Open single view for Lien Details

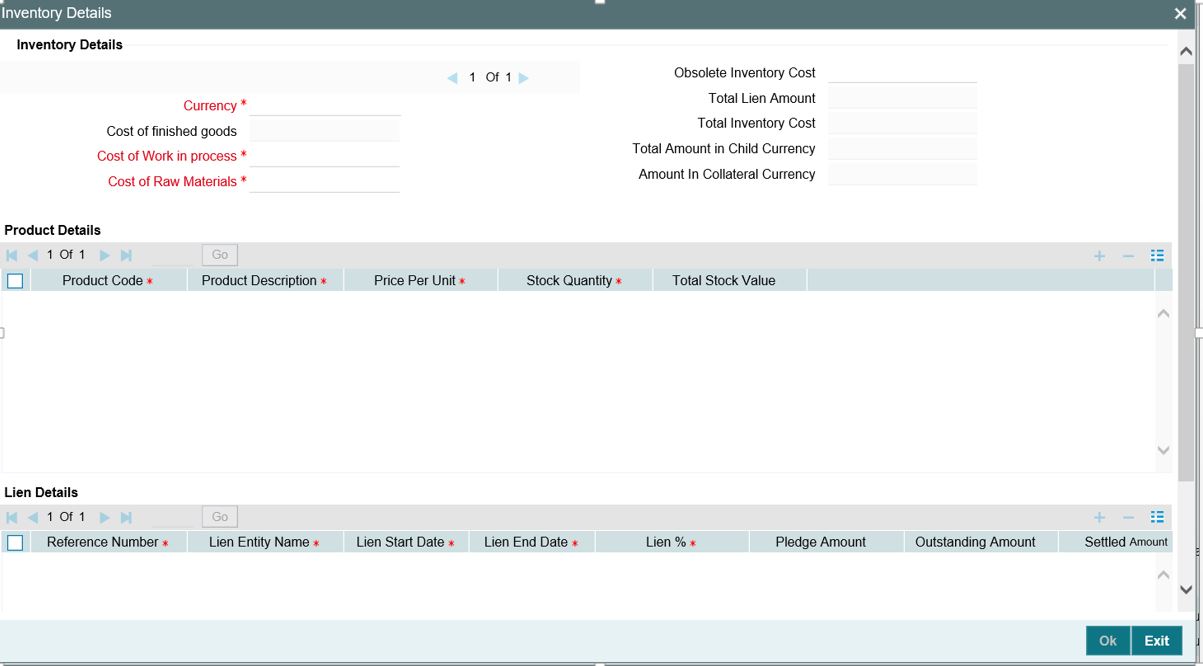pos(1157,518)
